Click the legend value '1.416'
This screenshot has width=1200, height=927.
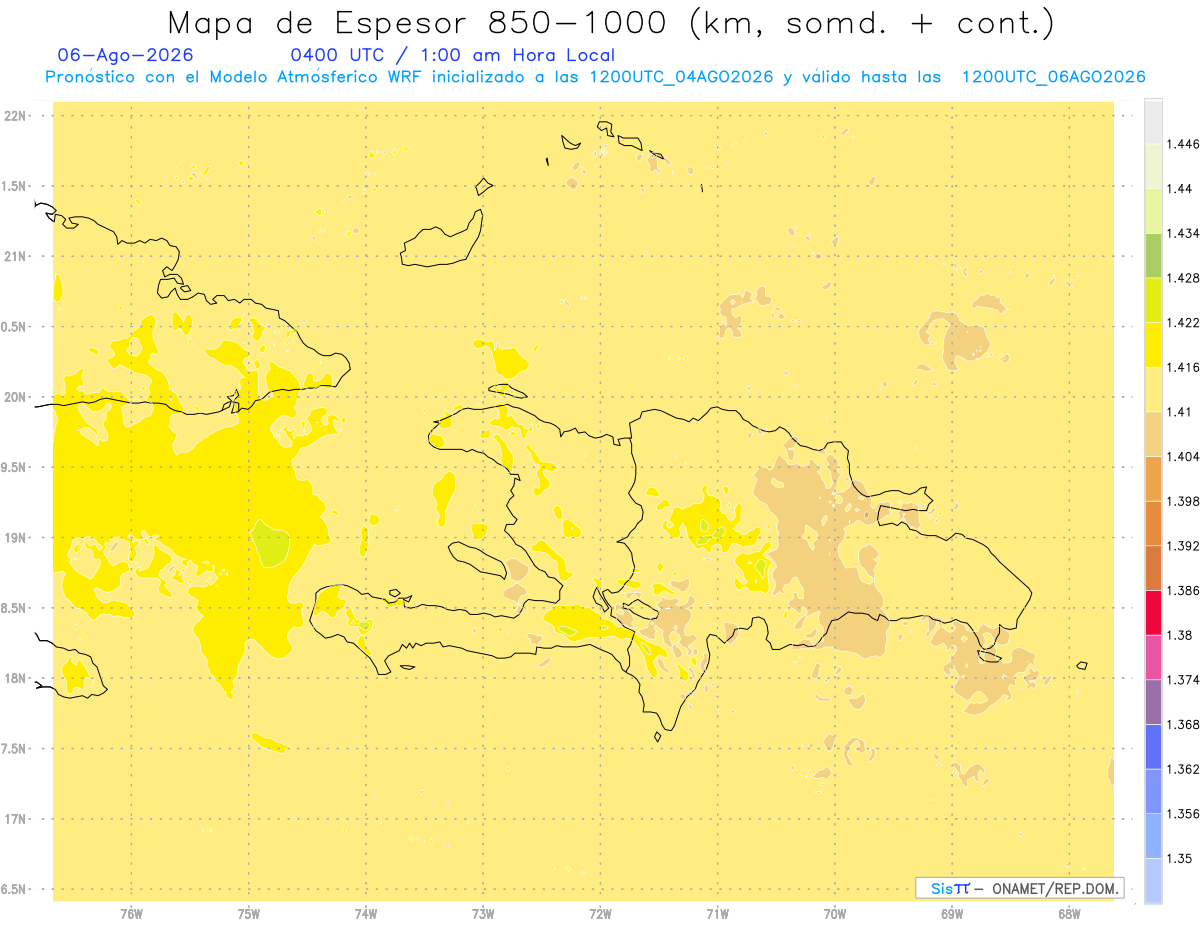pos(1184,367)
